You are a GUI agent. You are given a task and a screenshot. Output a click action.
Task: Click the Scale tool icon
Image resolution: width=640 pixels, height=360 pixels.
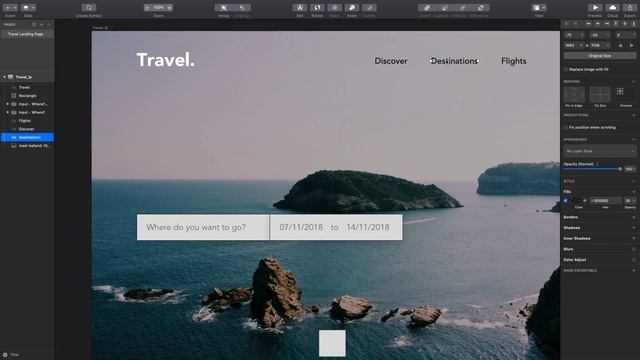tap(352, 8)
